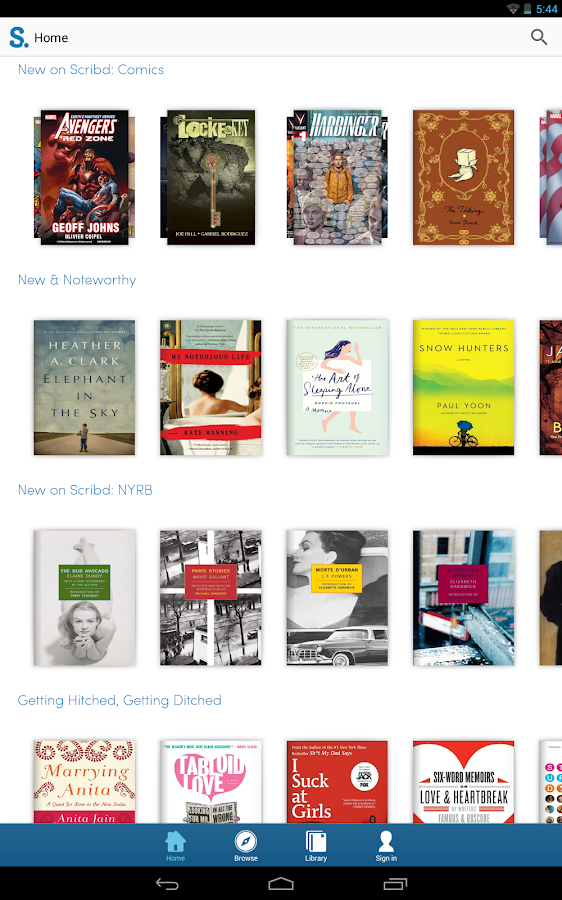The width and height of the screenshot is (562, 900).
Task: Open the New & Noteworthy section heading
Action: click(77, 280)
